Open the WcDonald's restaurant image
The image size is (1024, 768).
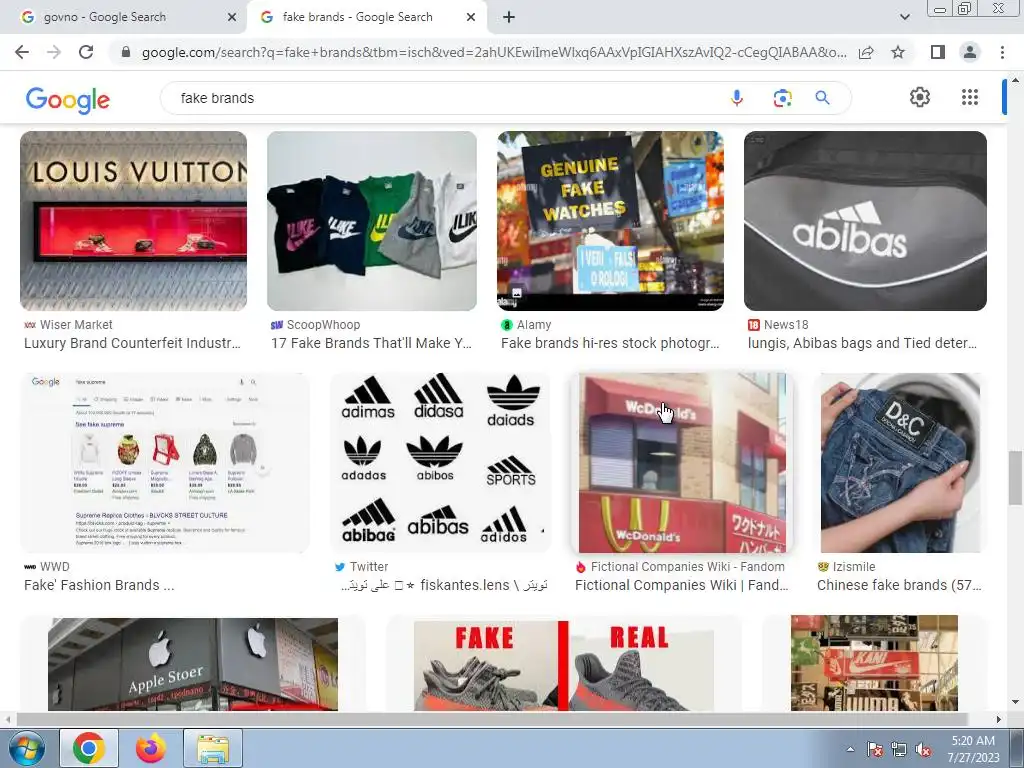(682, 463)
